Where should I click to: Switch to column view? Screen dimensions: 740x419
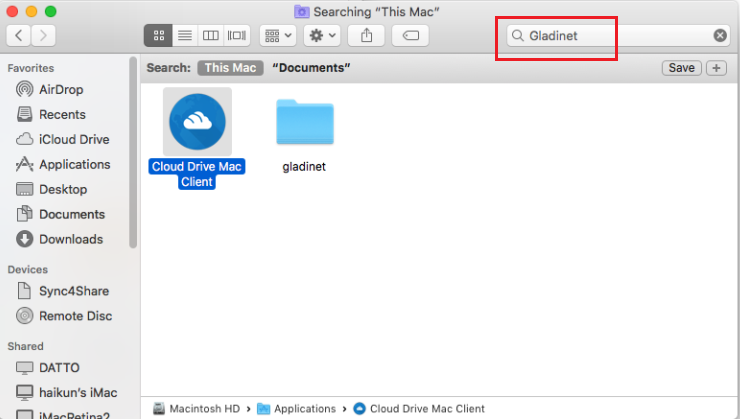point(210,35)
